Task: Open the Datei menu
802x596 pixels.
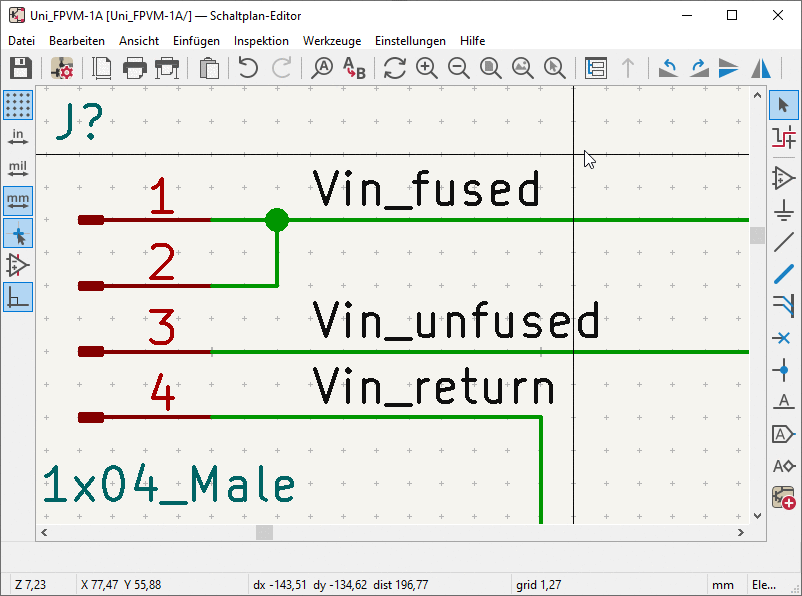Action: pos(21,41)
